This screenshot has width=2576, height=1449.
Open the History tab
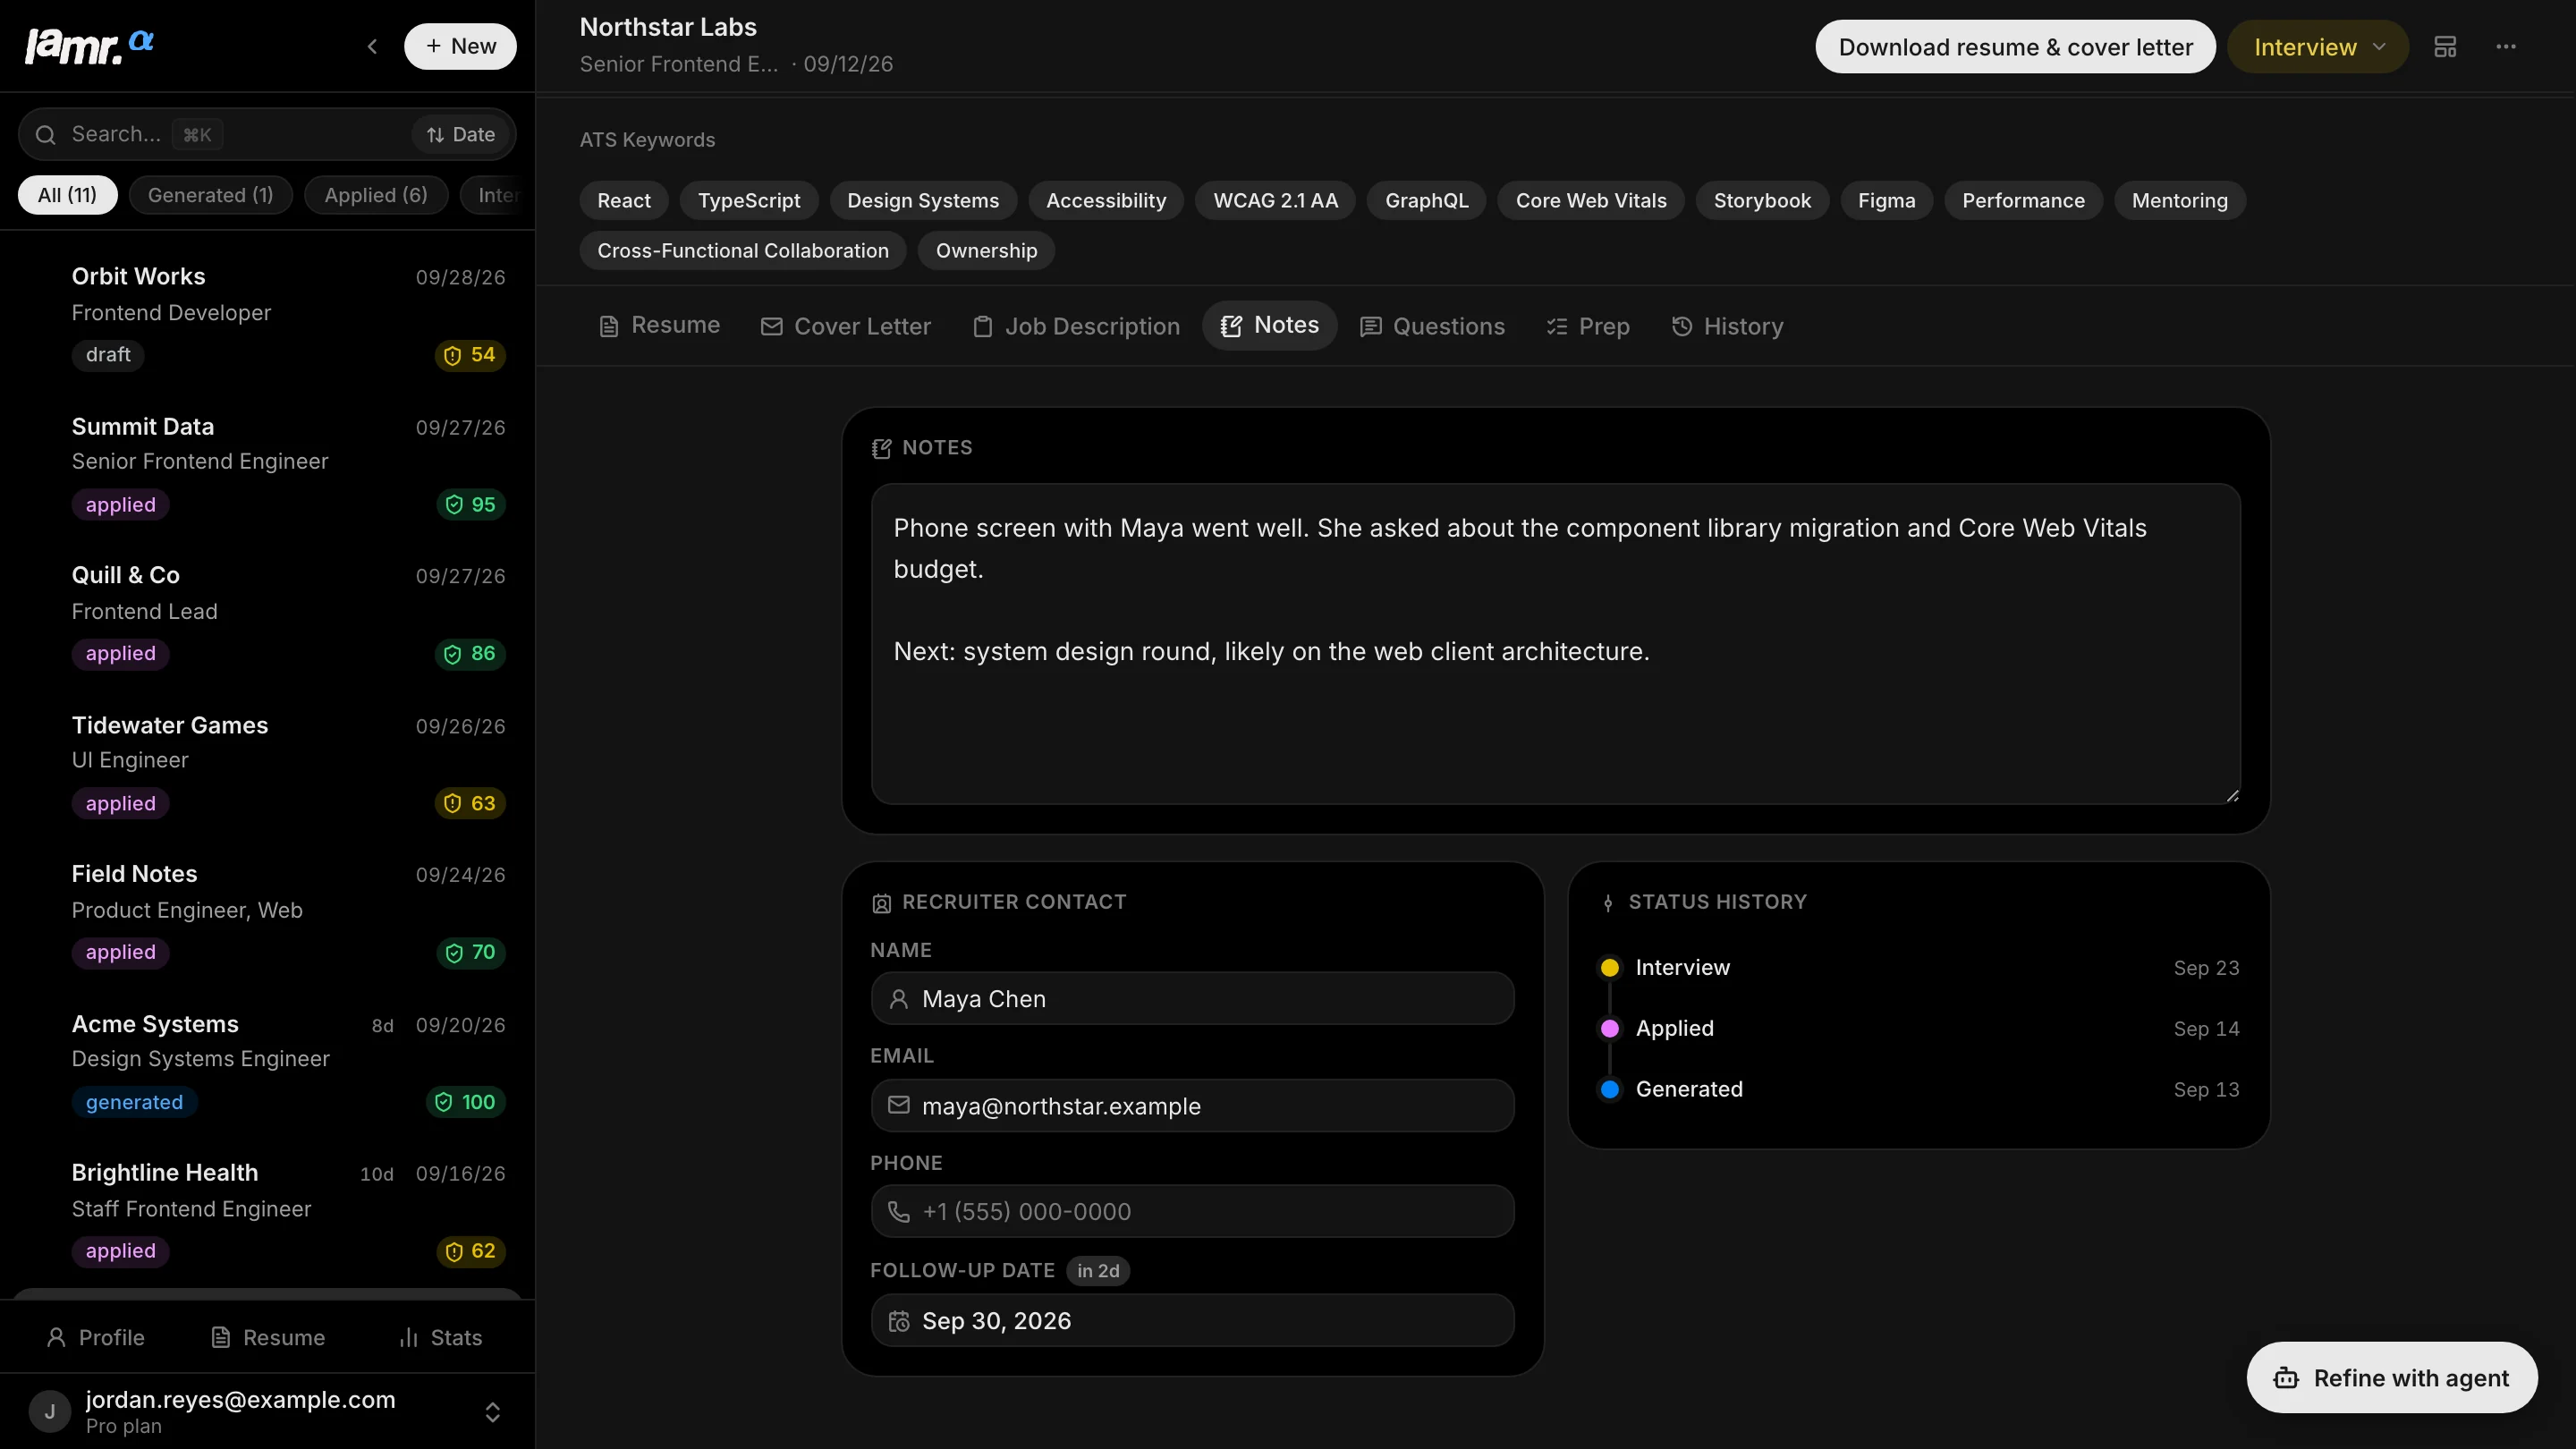point(1727,326)
